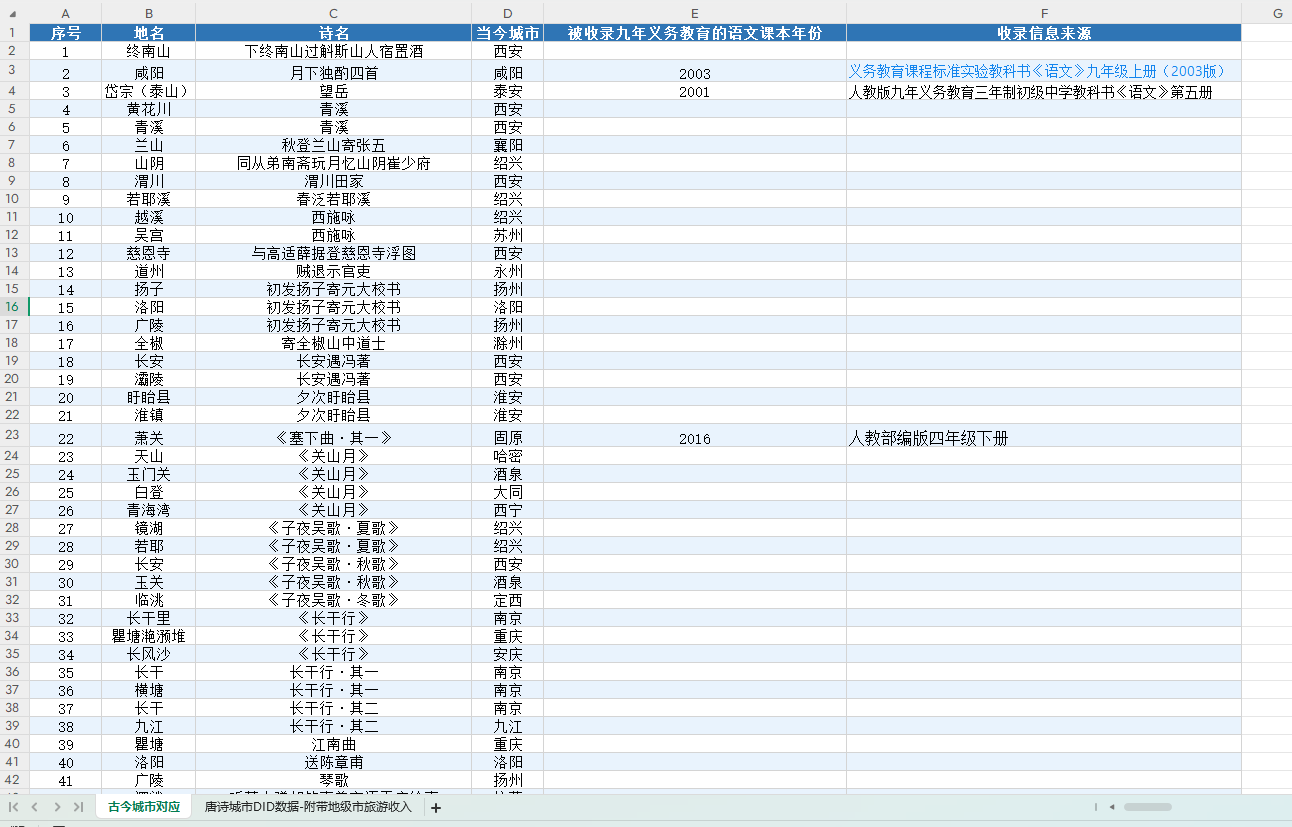Screen dimensions: 1292x827
Task: Open the 义务教育课程标准实验教科书 hyperlink in row 3
Action: 1037,72
